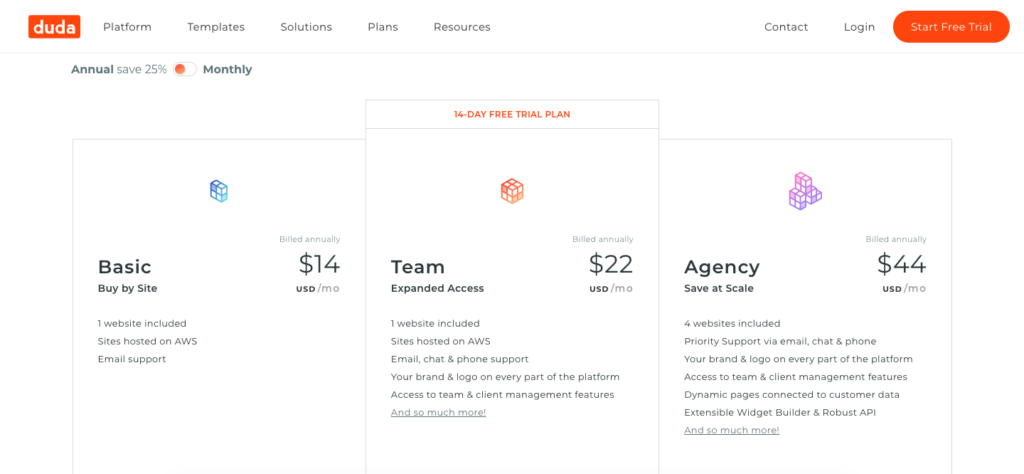Open Team plan's And so much more link
Image resolution: width=1024 pixels, height=474 pixels.
point(438,413)
